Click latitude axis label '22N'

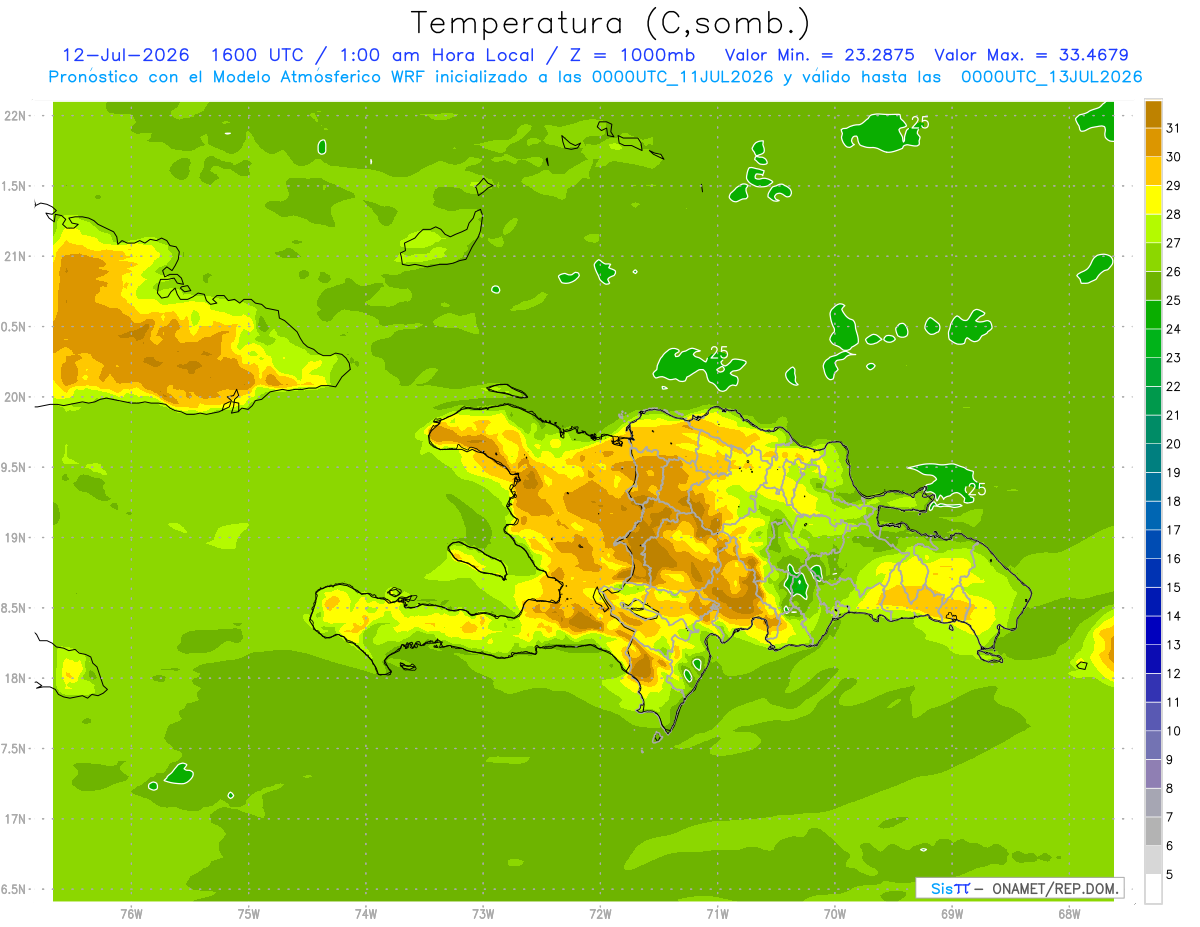[x=16, y=116]
